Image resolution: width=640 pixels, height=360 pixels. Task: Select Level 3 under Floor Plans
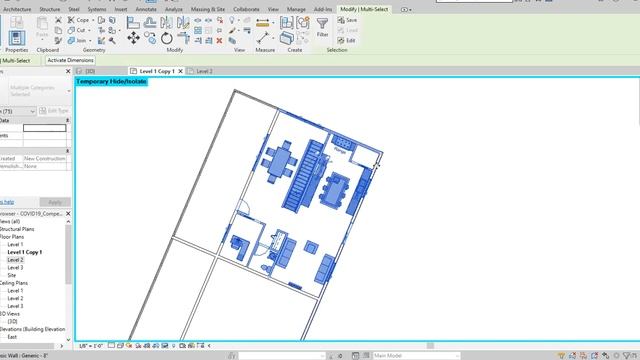(x=15, y=267)
